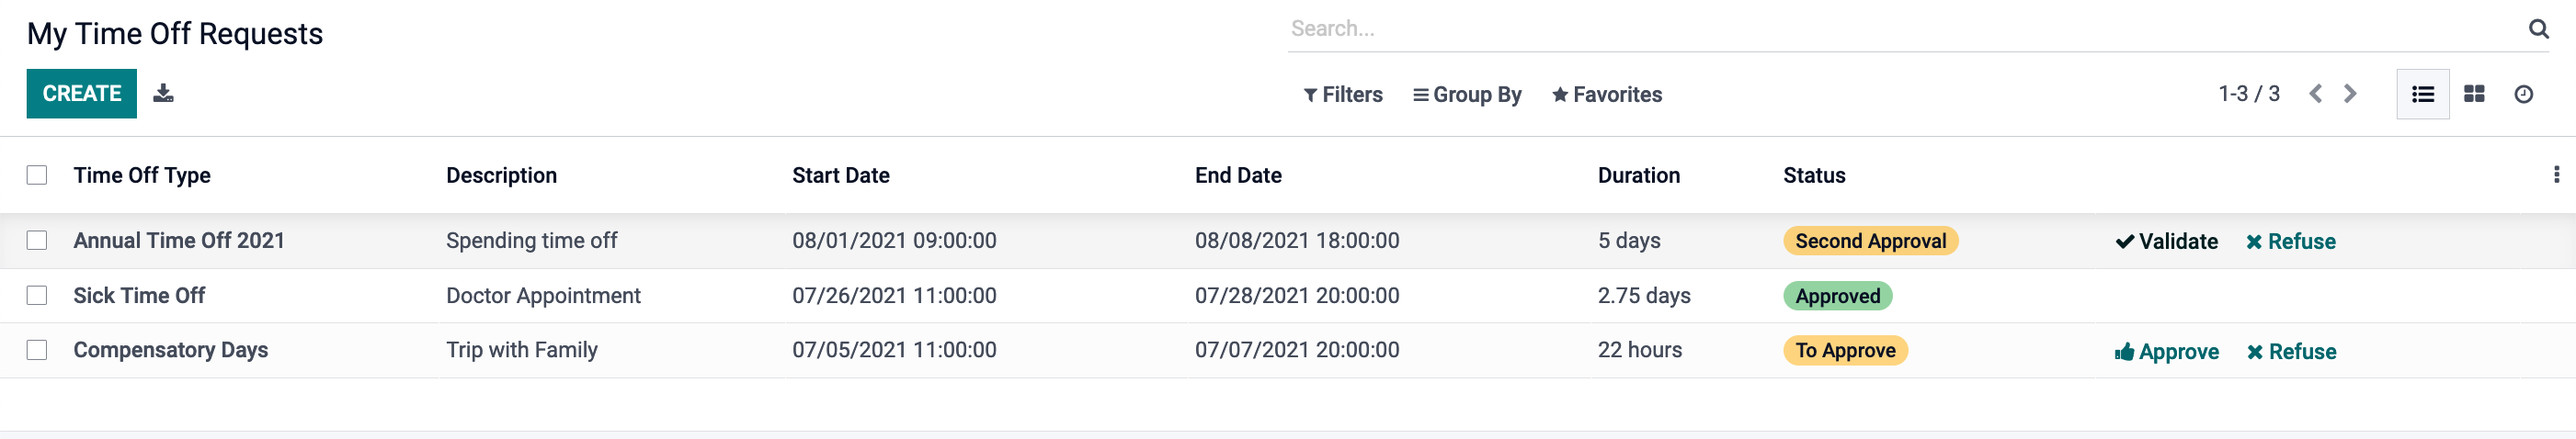Tick the Annual Time Off 2021 checkbox
This screenshot has height=439, width=2576.
(x=37, y=240)
